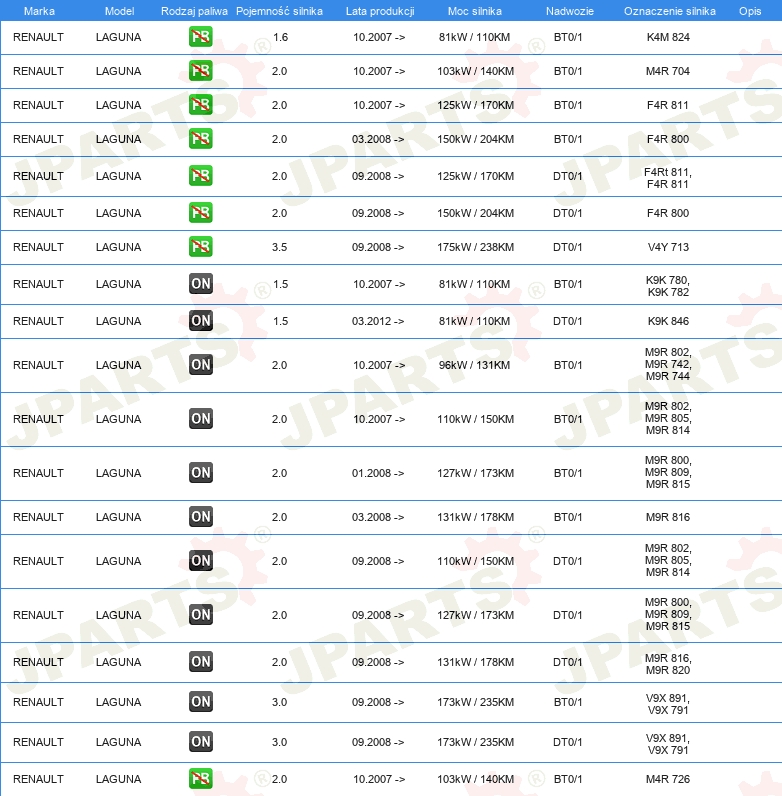Click the Oznaczenie silnika column header
Viewport: 782px width, 796px height.
pyautogui.click(x=670, y=11)
